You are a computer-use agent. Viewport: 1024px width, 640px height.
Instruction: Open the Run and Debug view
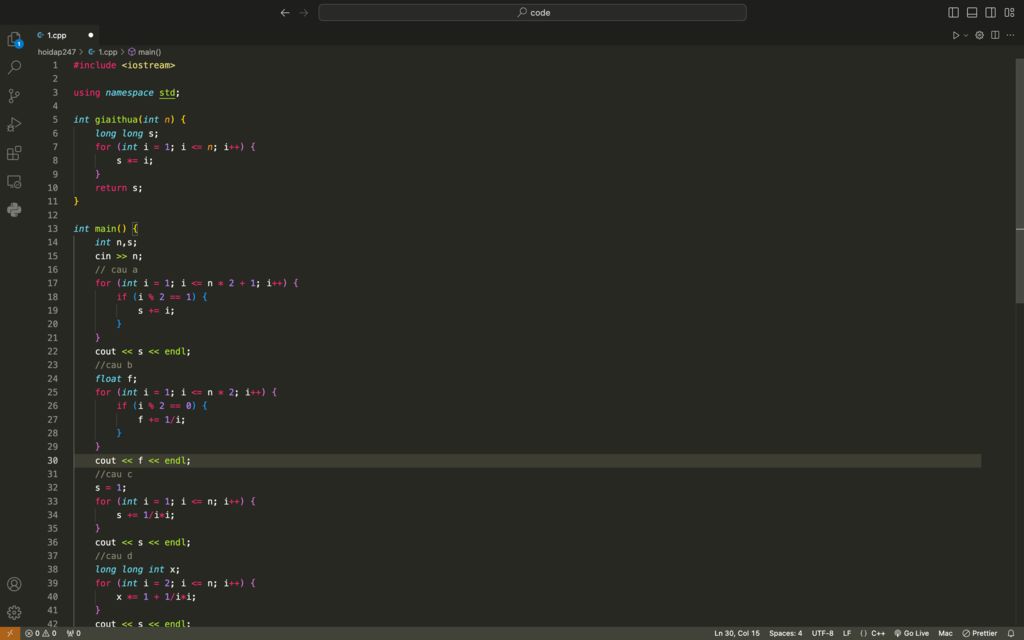coord(14,124)
